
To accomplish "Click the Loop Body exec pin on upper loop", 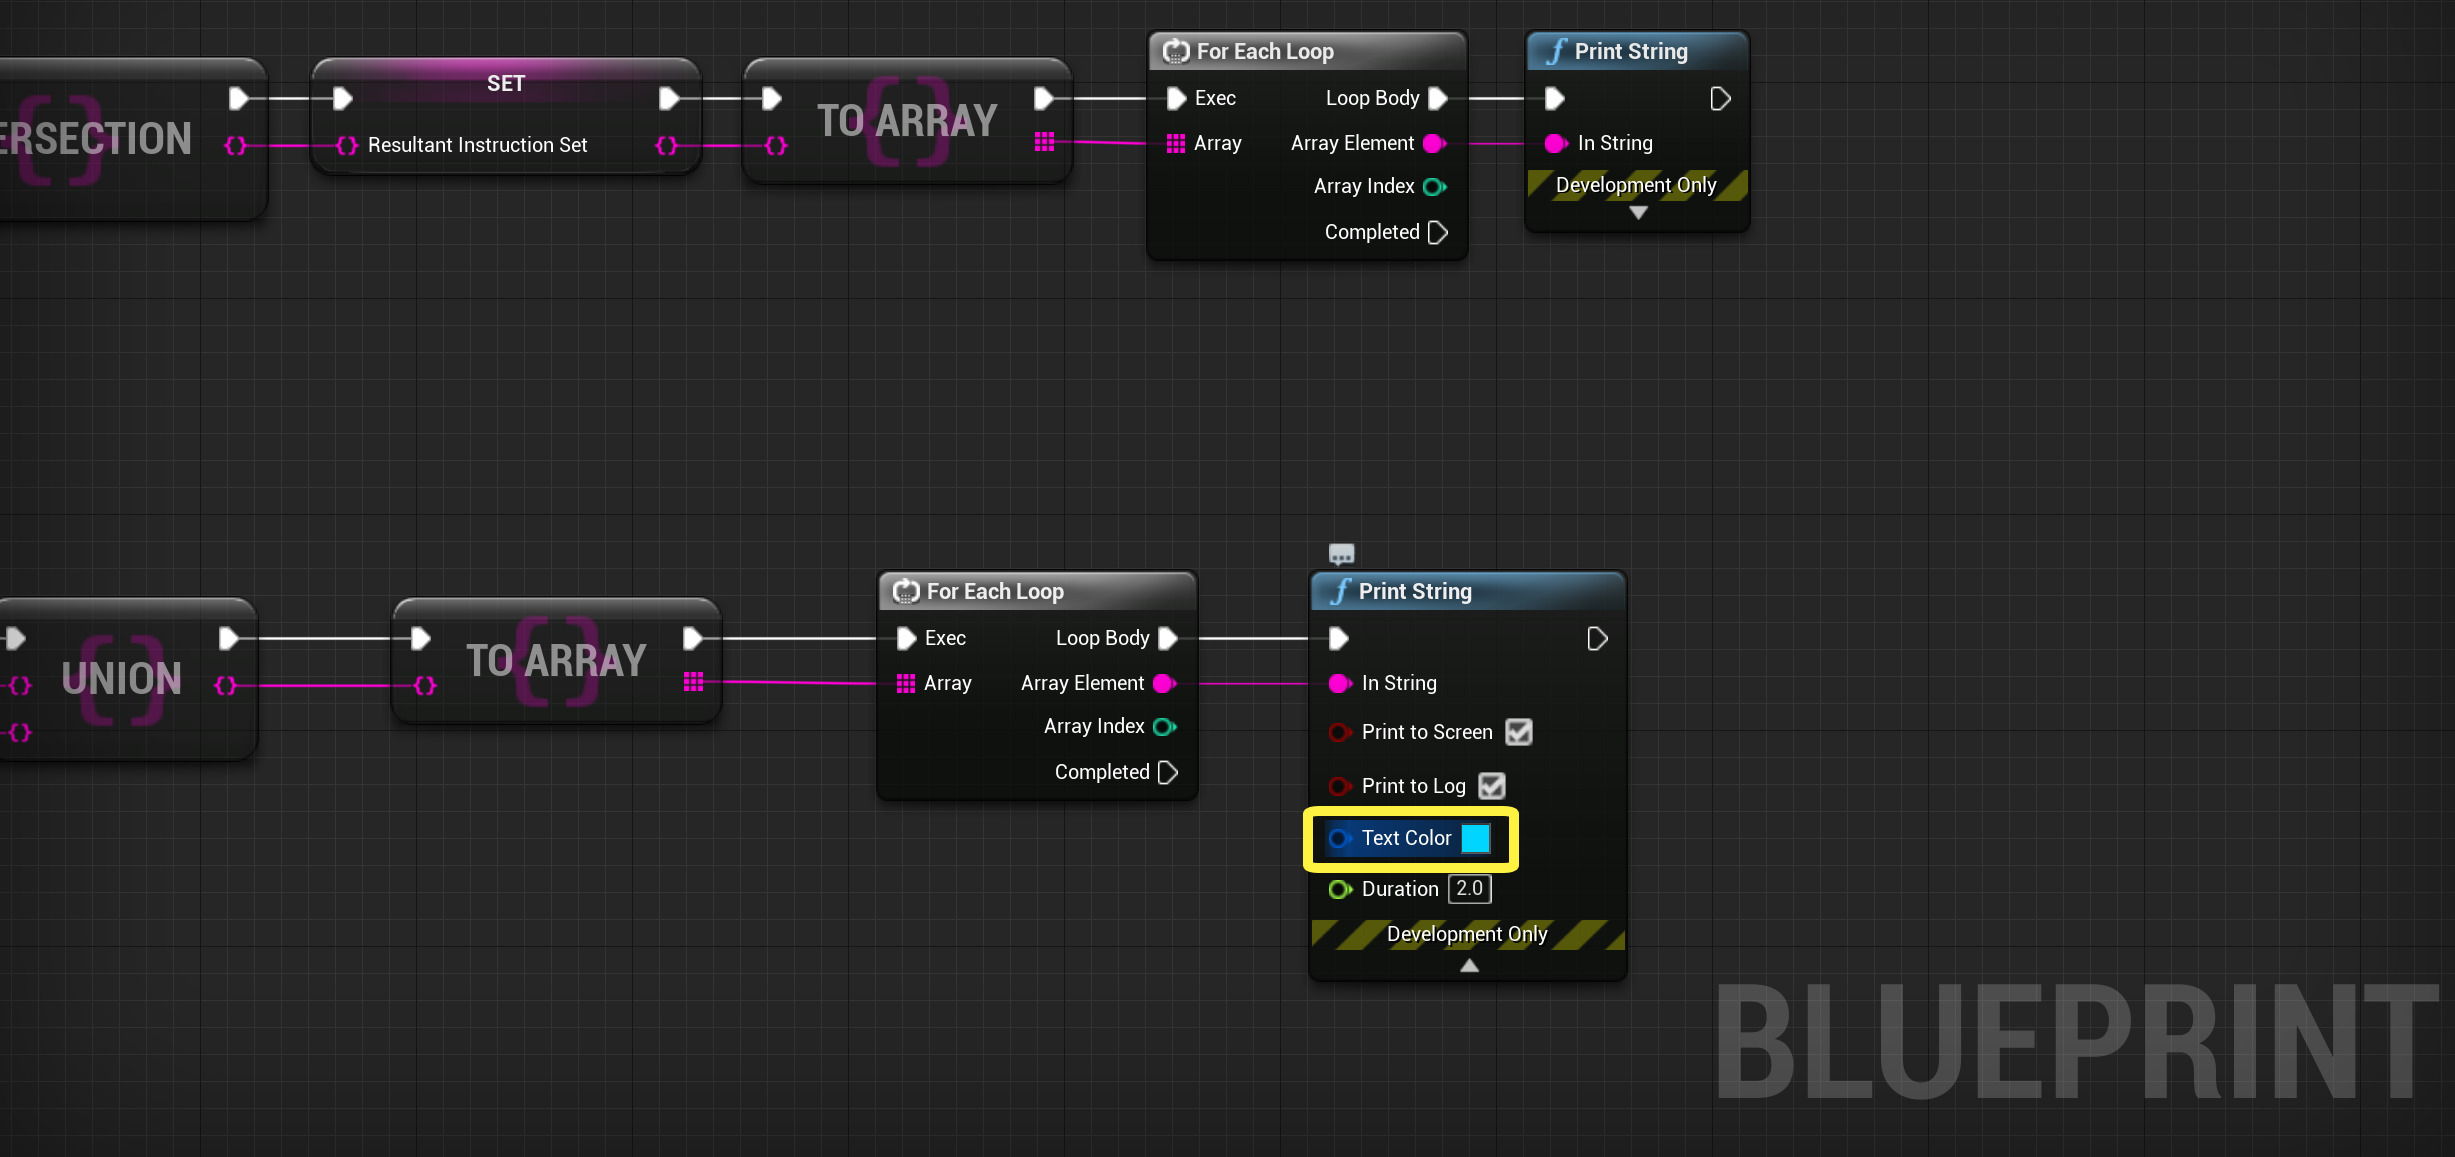I will 1438,99.
